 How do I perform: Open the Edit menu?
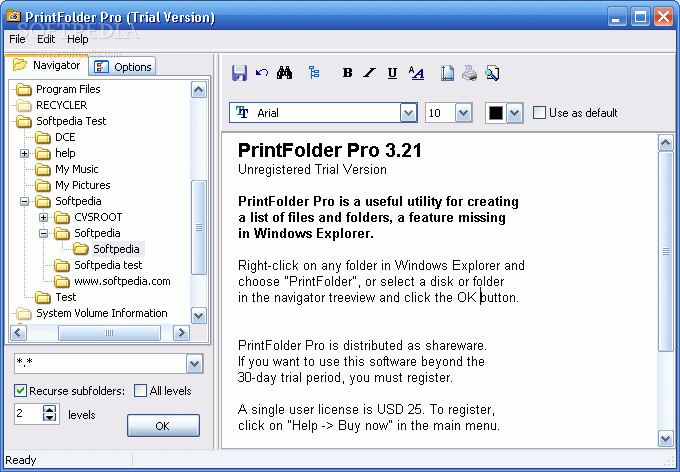pyautogui.click(x=46, y=39)
